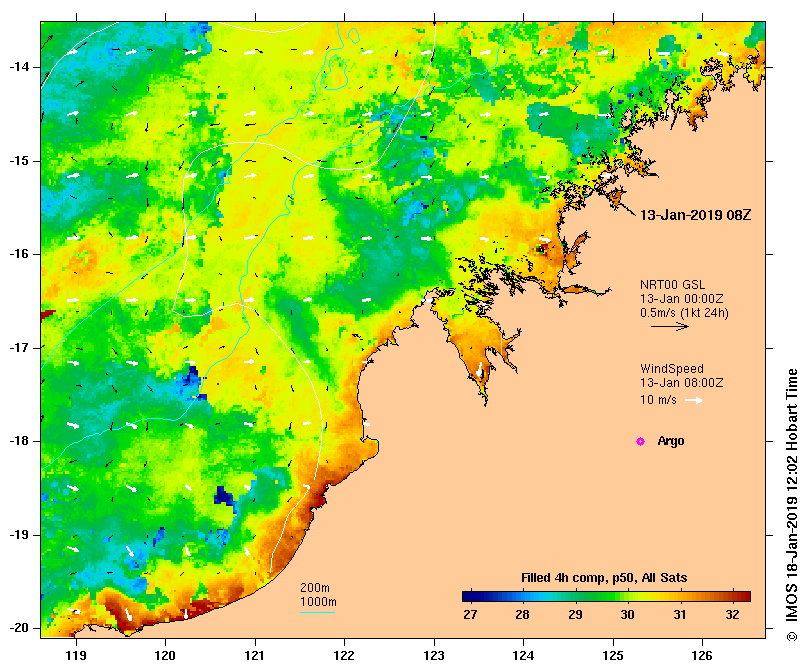Click the '1000m' isobath label

[x=318, y=602]
